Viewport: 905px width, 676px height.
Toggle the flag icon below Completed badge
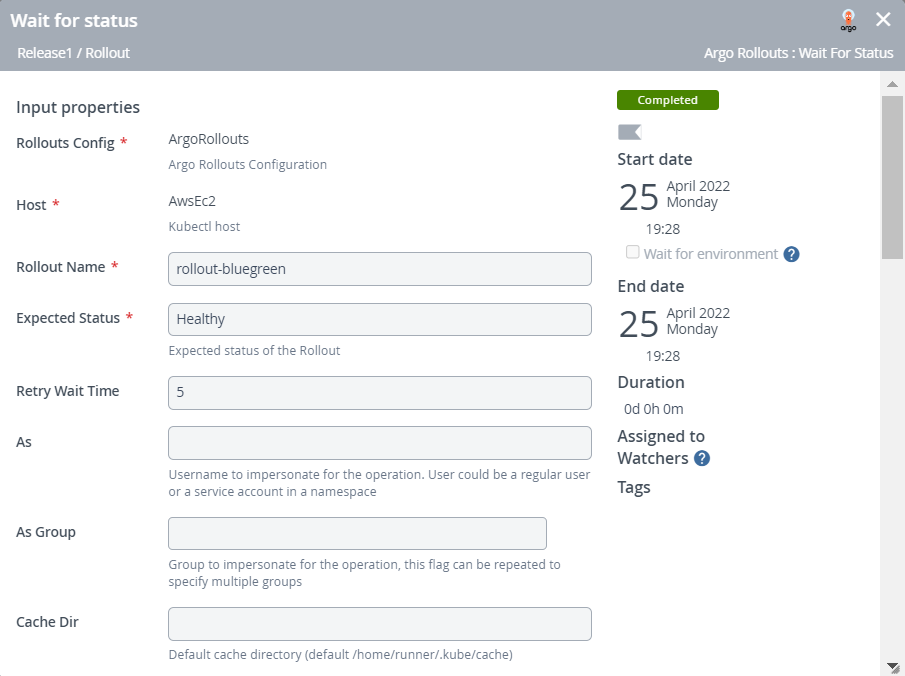coord(629,132)
